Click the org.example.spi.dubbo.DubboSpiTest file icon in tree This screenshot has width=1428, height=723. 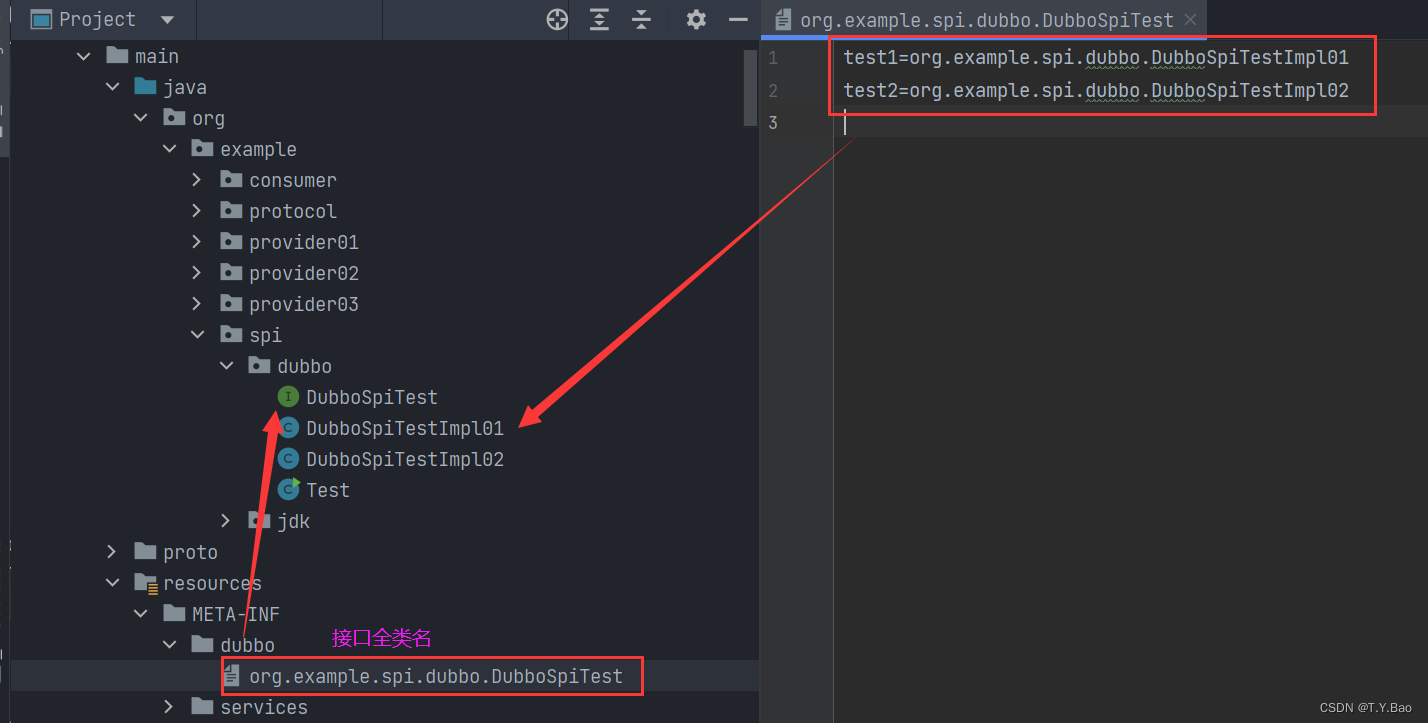[x=232, y=676]
